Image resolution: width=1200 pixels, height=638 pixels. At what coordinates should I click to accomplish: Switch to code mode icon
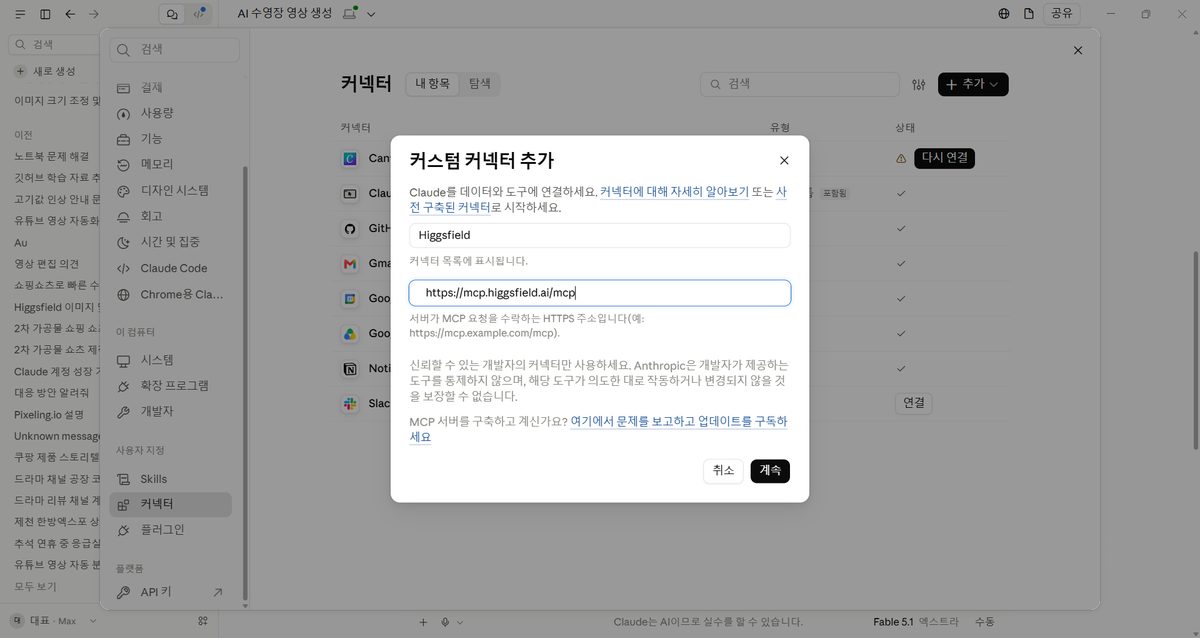click(x=198, y=14)
